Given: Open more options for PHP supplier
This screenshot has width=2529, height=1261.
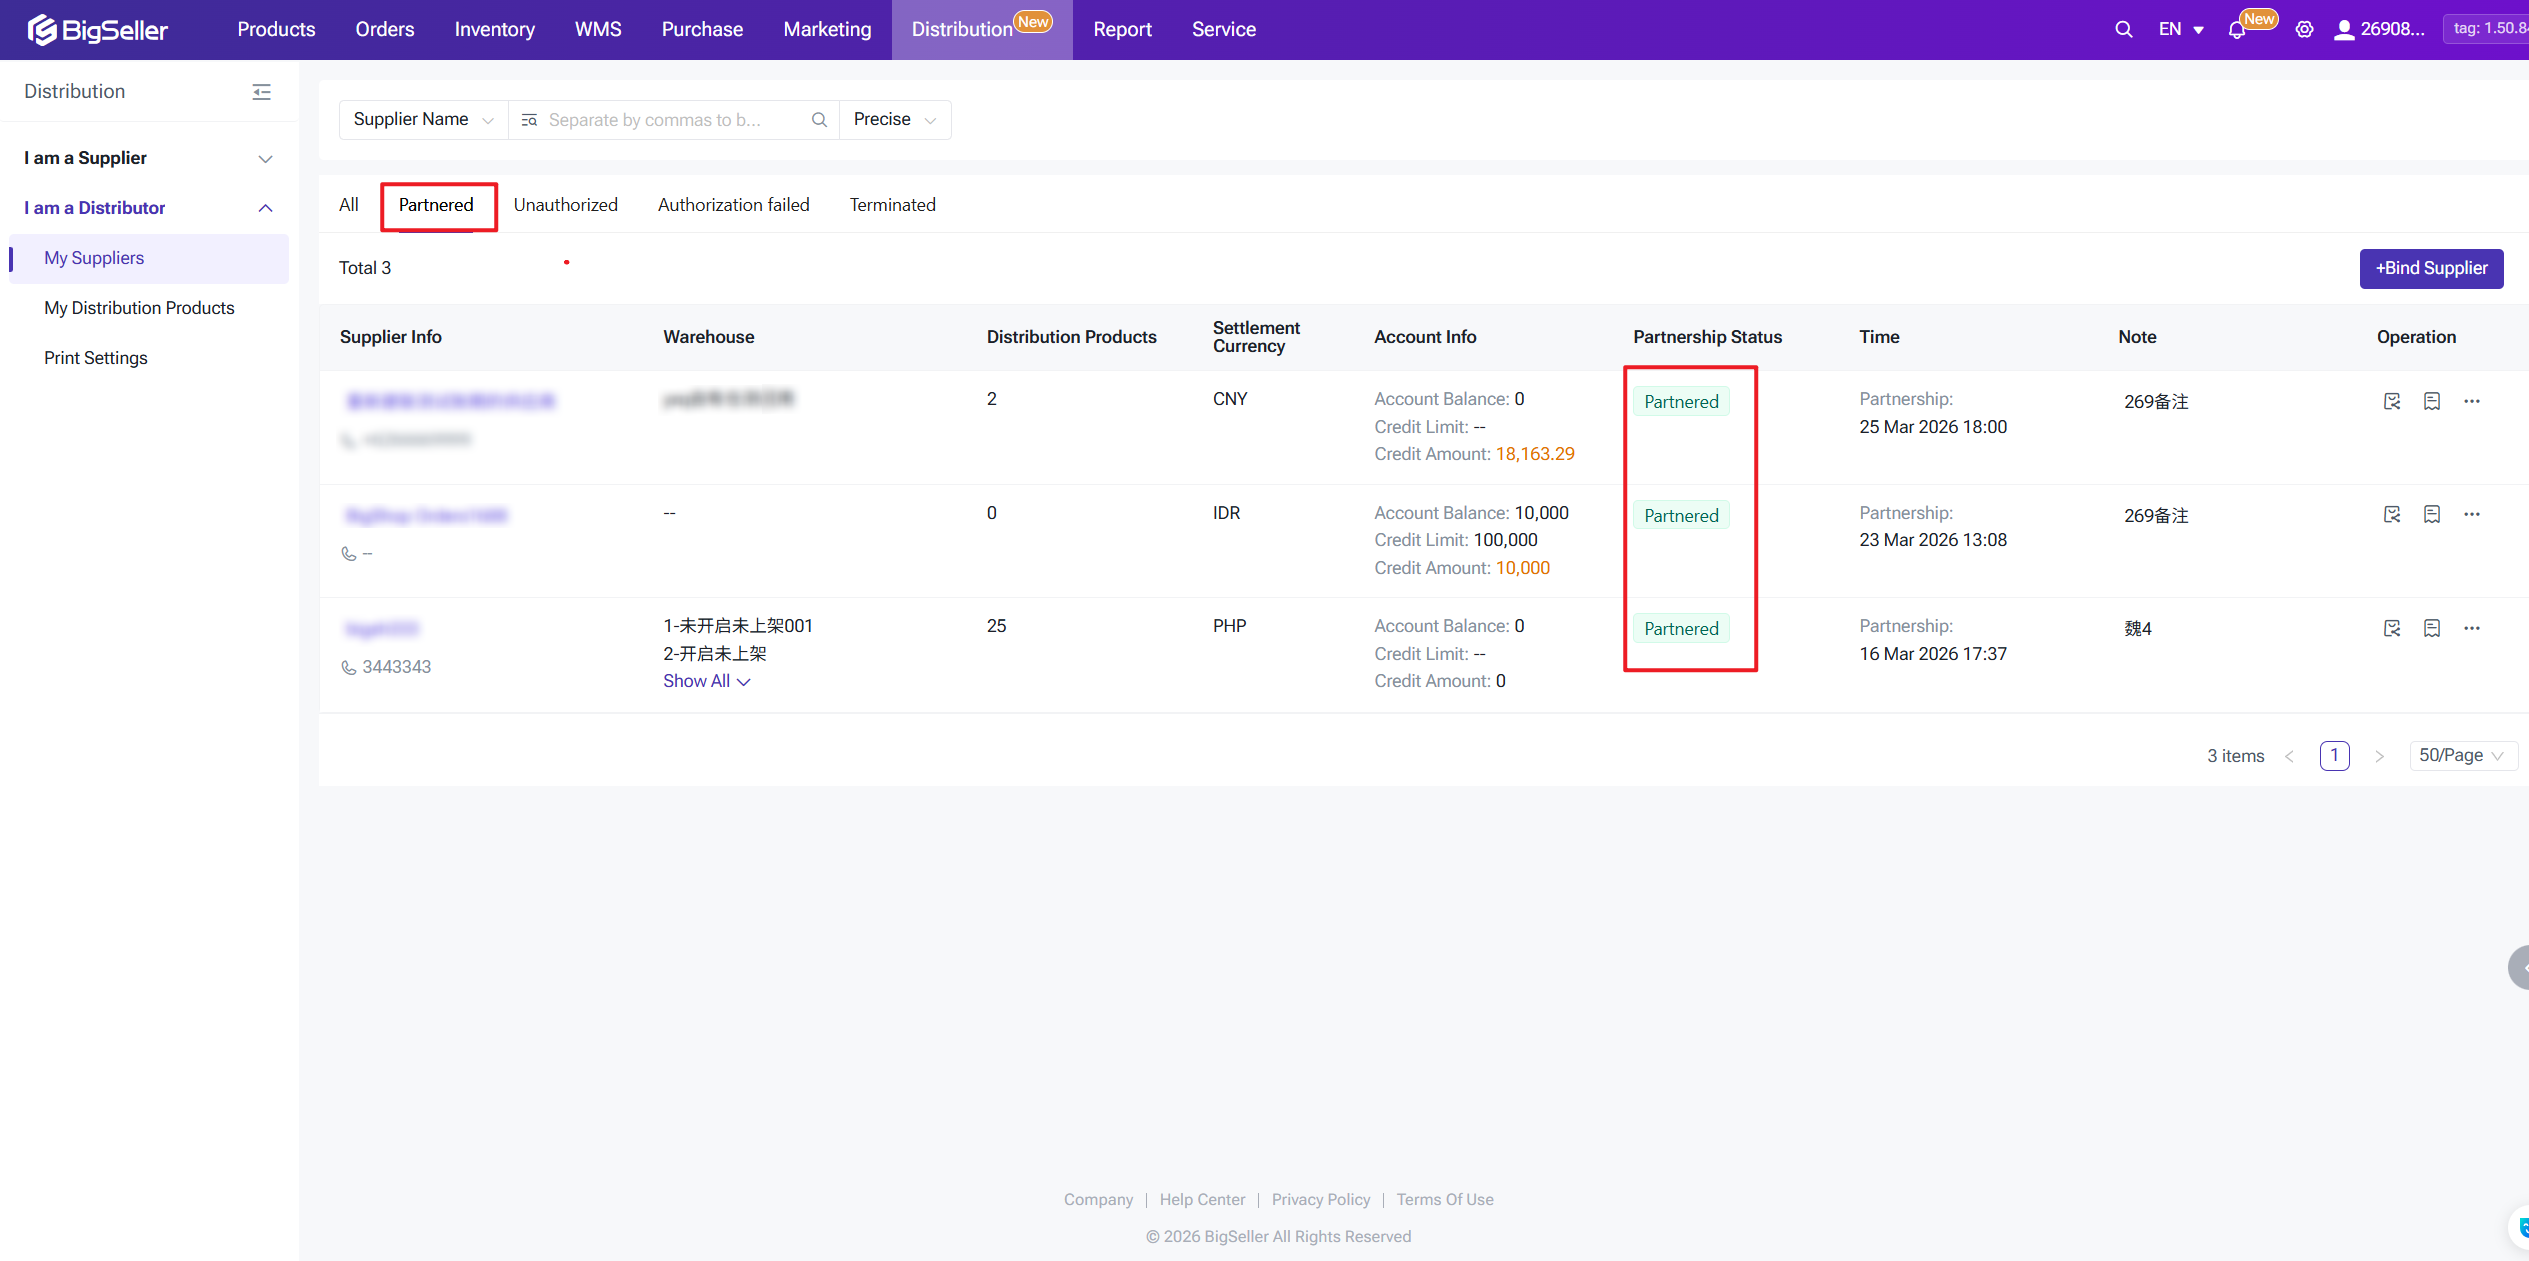Looking at the screenshot, I should point(2471,628).
